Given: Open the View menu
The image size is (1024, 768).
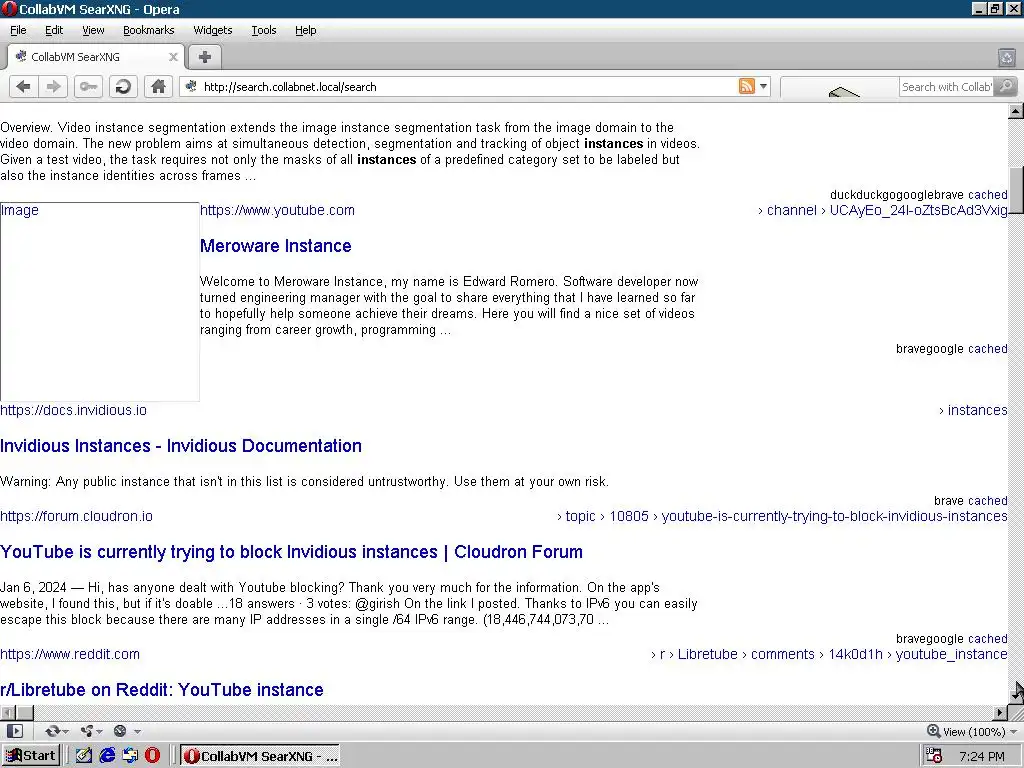Looking at the screenshot, I should (x=93, y=30).
